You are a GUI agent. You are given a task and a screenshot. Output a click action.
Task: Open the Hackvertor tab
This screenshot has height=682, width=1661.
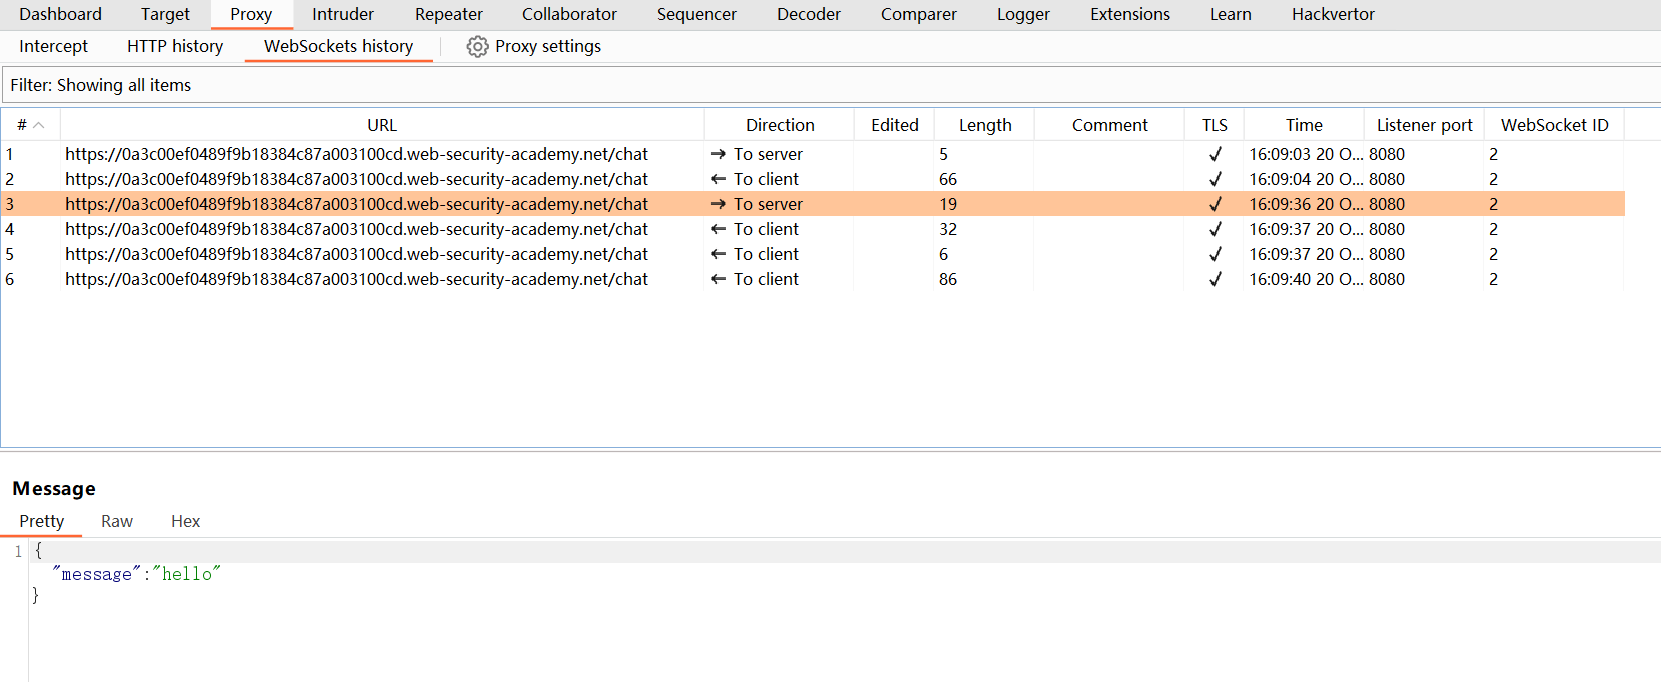1332,14
